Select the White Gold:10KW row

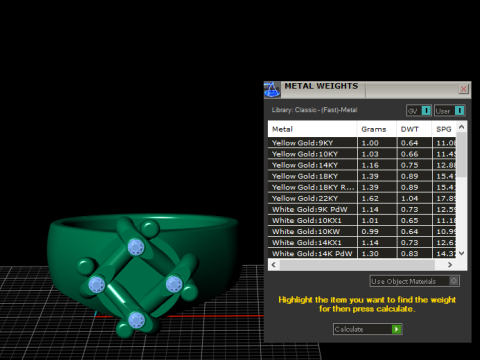(x=362, y=231)
